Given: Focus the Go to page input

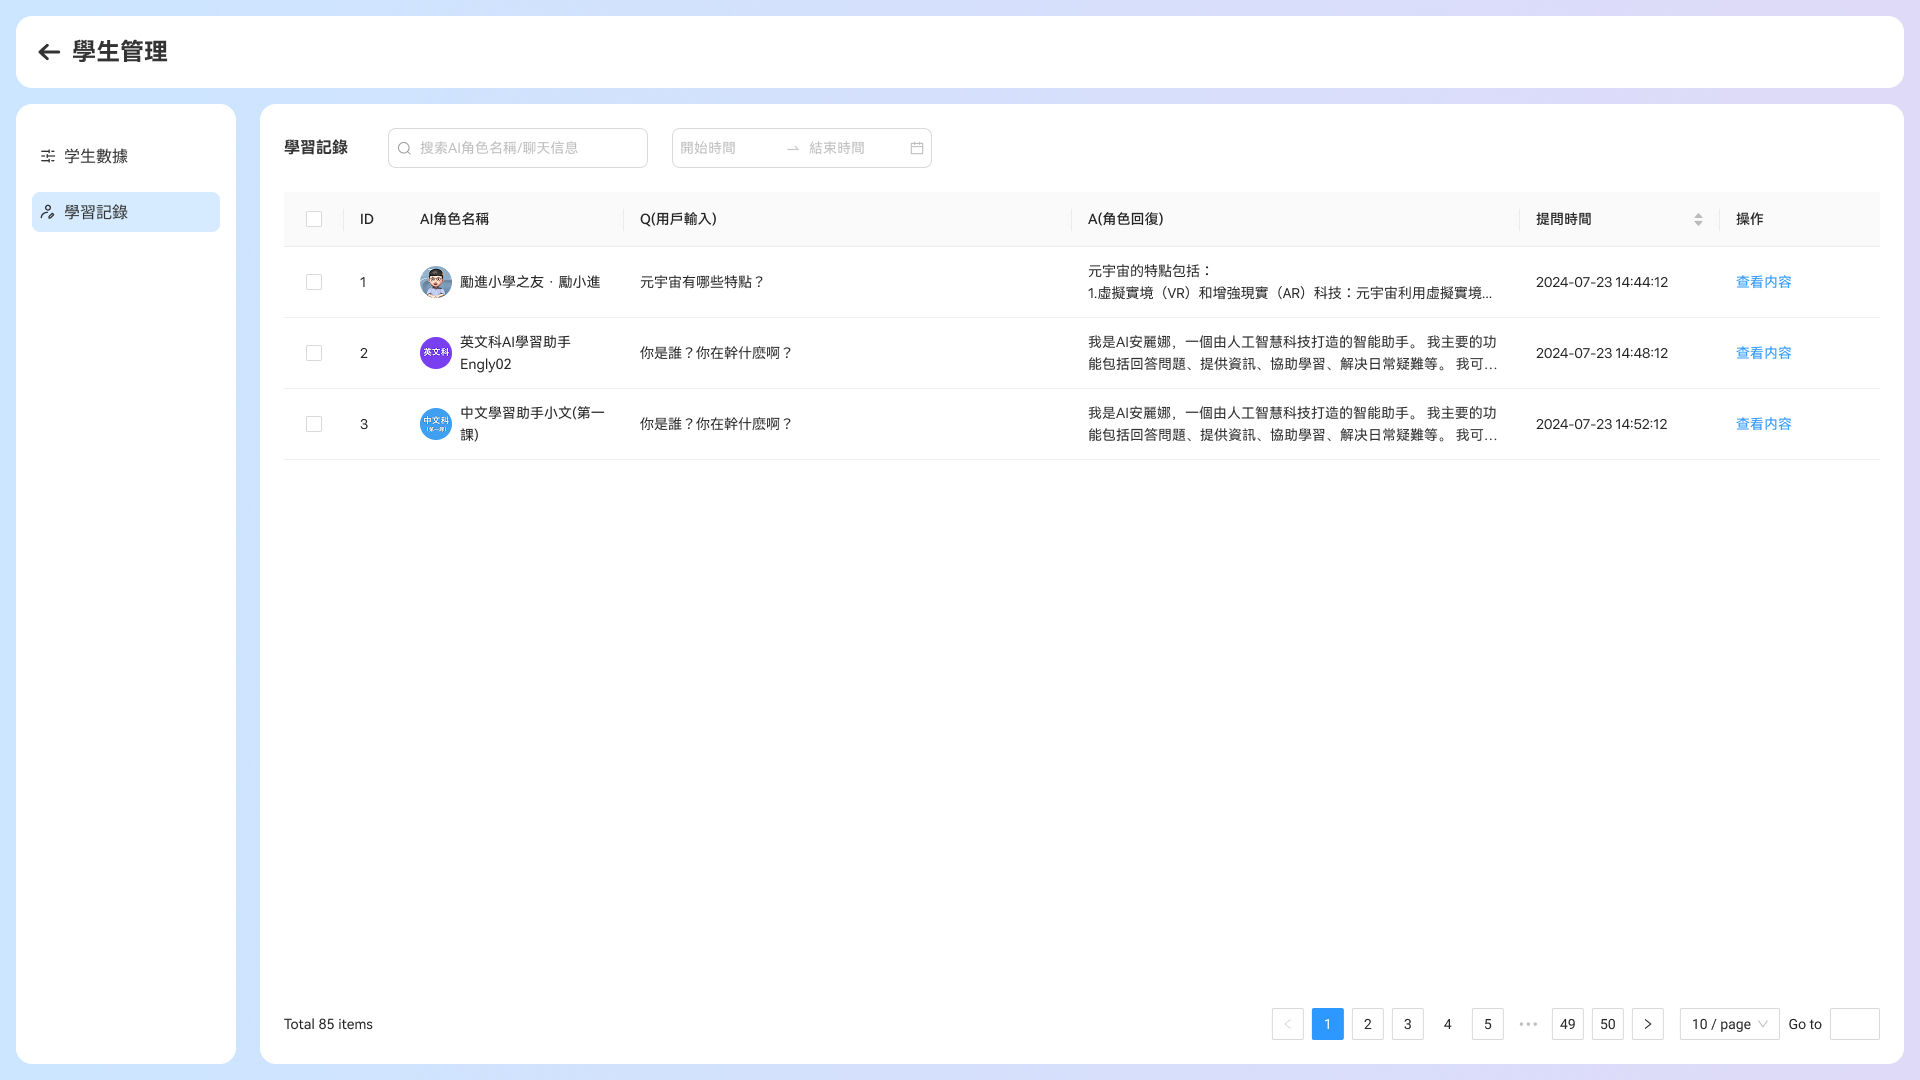Looking at the screenshot, I should click(x=1855, y=1024).
